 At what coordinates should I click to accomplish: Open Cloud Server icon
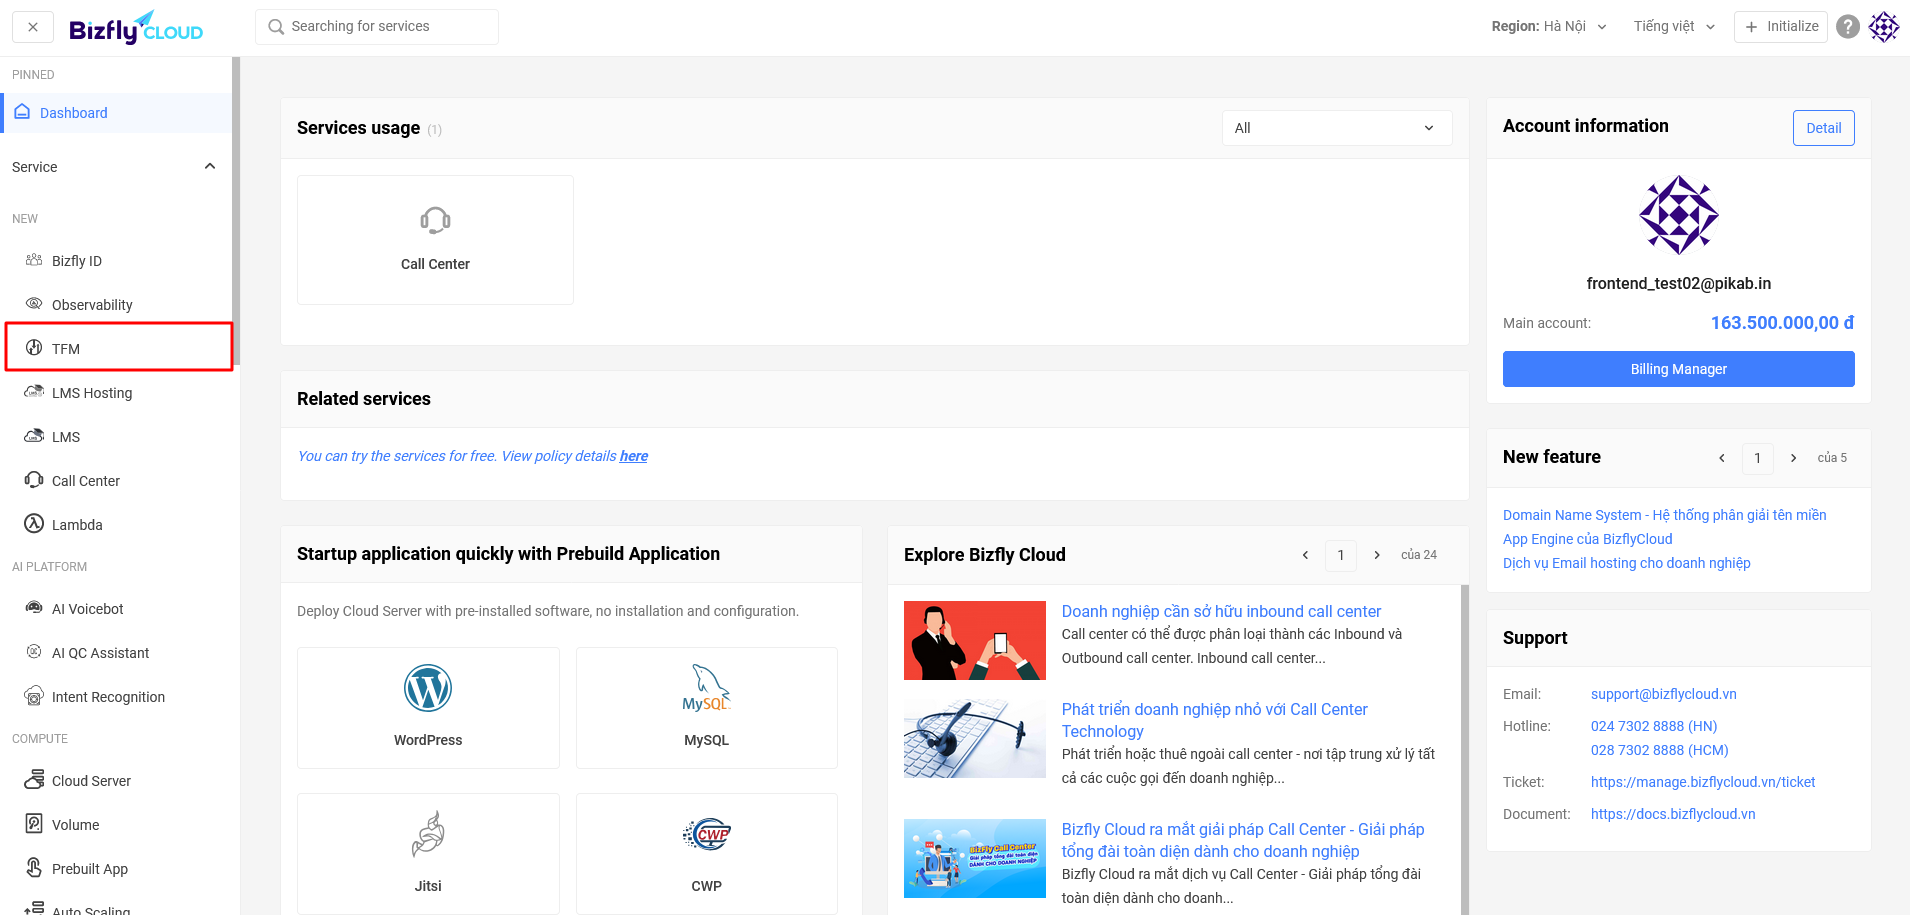pos(34,780)
